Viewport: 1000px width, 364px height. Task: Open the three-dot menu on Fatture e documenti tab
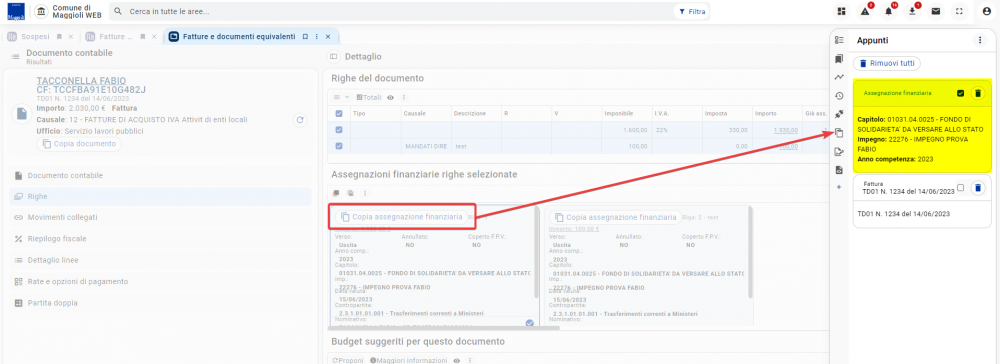coord(316,36)
